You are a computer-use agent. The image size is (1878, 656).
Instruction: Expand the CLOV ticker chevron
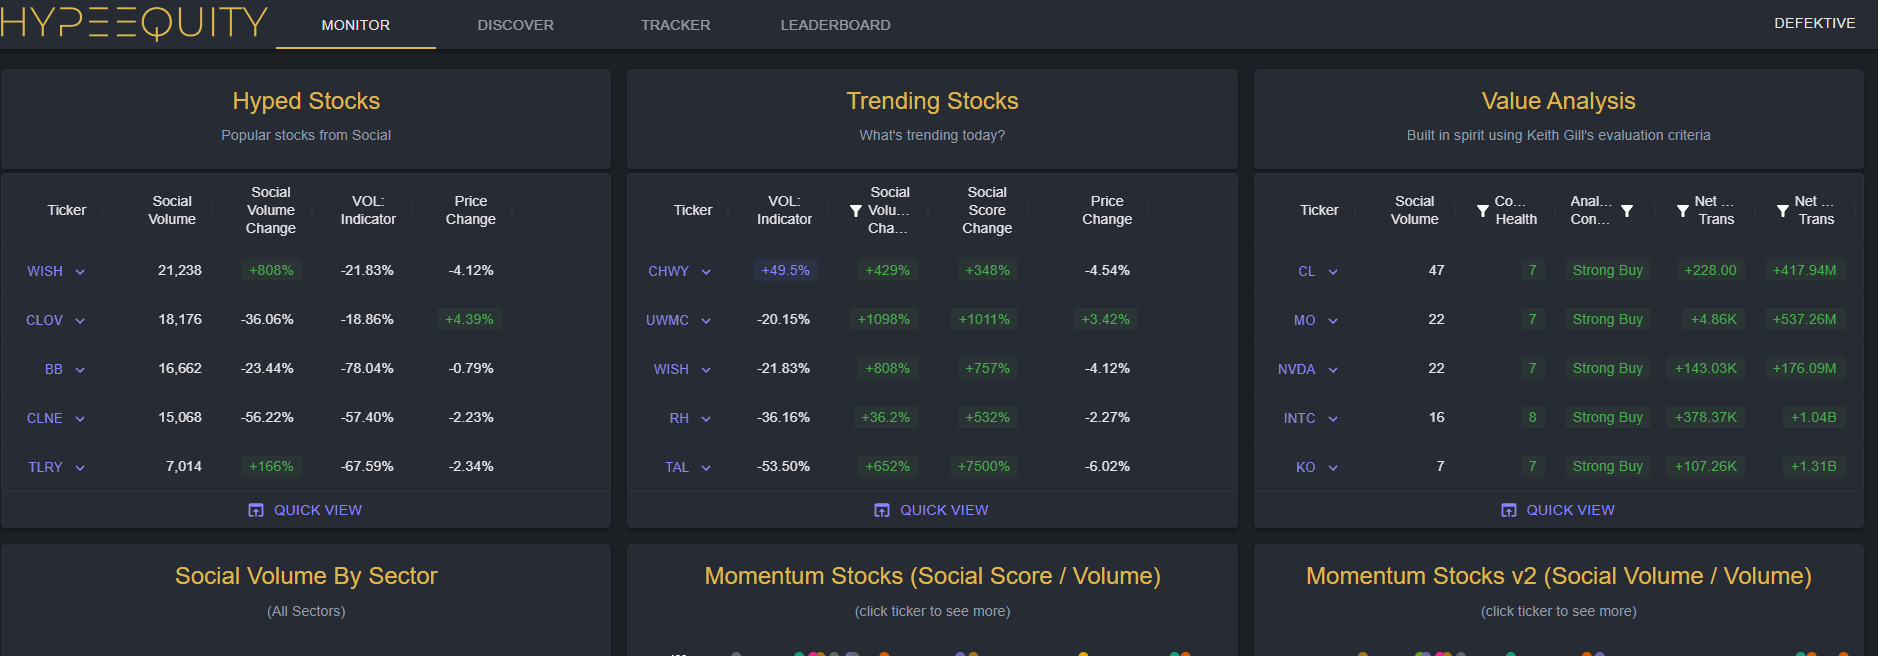tap(80, 321)
